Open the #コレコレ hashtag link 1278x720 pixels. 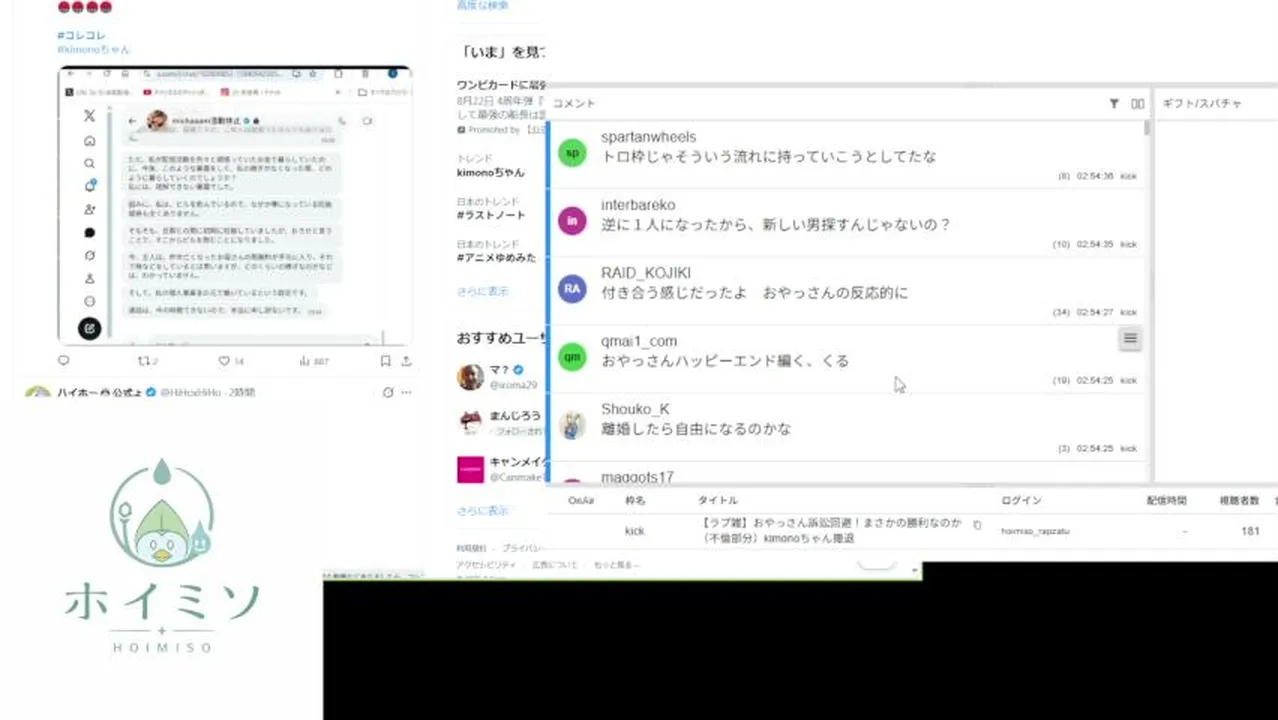[x=81, y=35]
